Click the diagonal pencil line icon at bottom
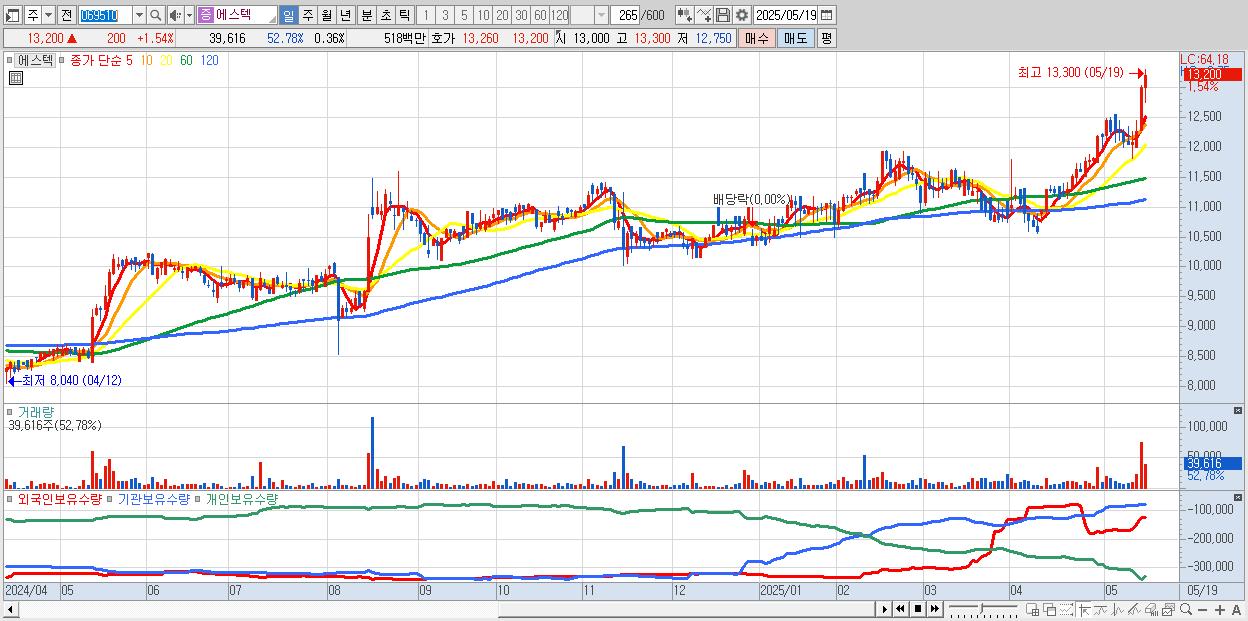 [x=1135, y=609]
